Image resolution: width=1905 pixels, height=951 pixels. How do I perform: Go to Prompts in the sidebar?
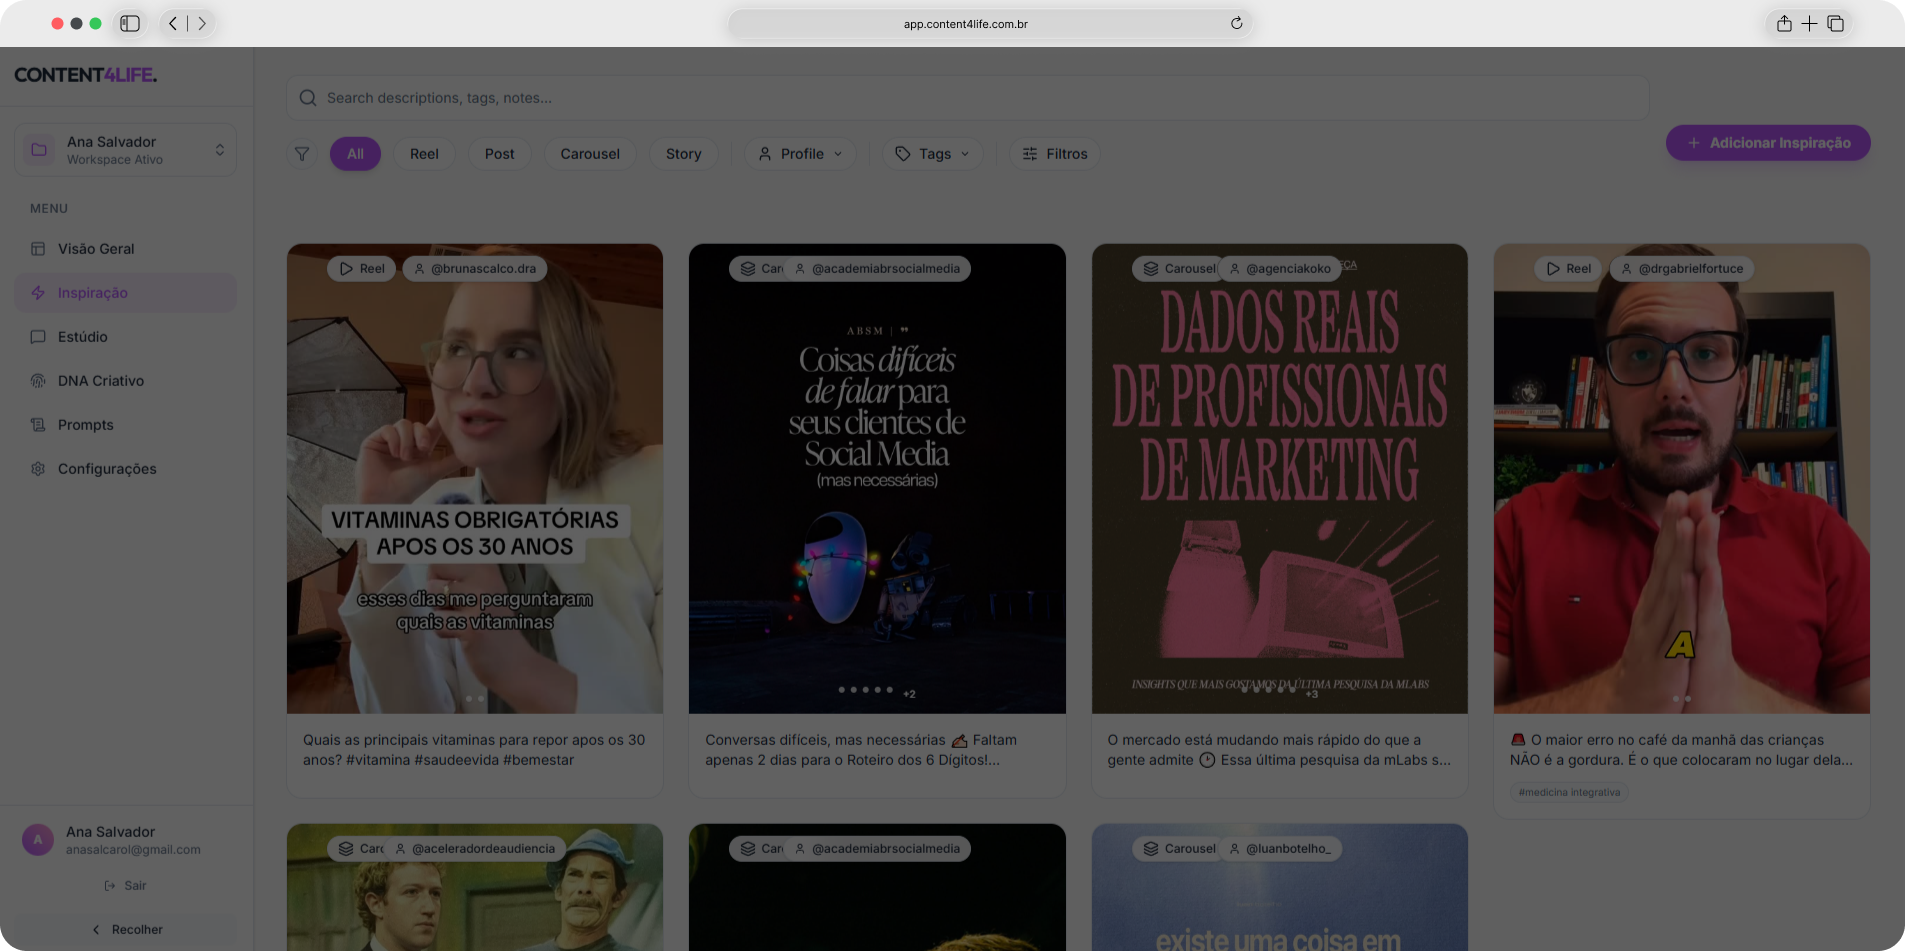click(126, 425)
